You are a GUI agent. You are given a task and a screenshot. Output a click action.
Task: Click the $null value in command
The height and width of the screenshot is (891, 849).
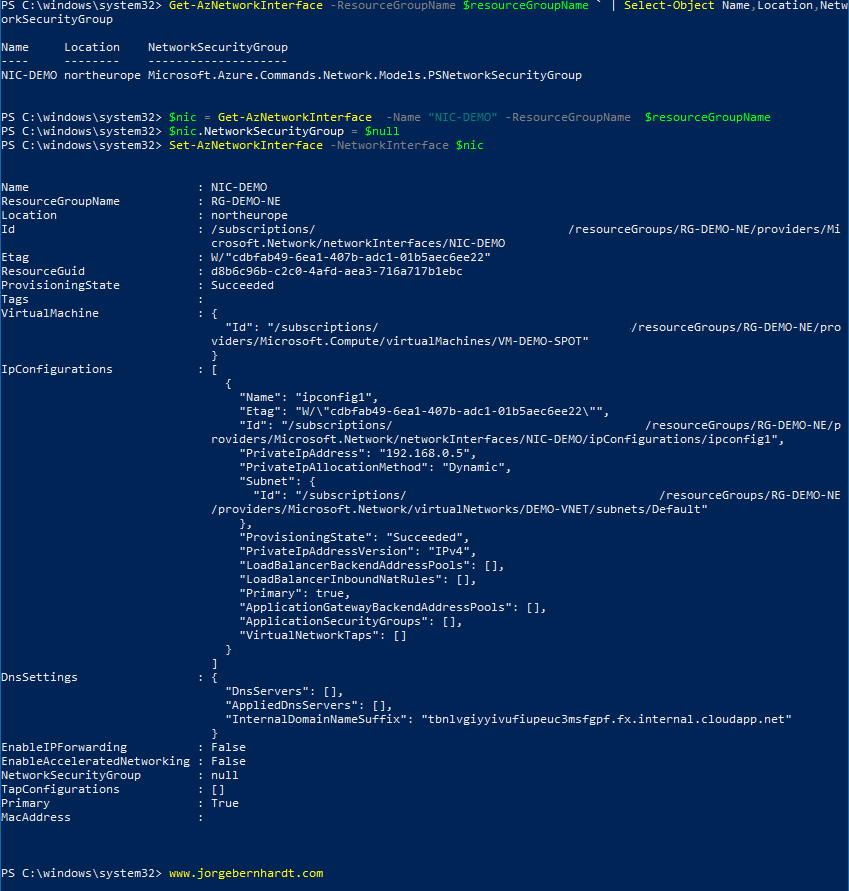(x=382, y=131)
